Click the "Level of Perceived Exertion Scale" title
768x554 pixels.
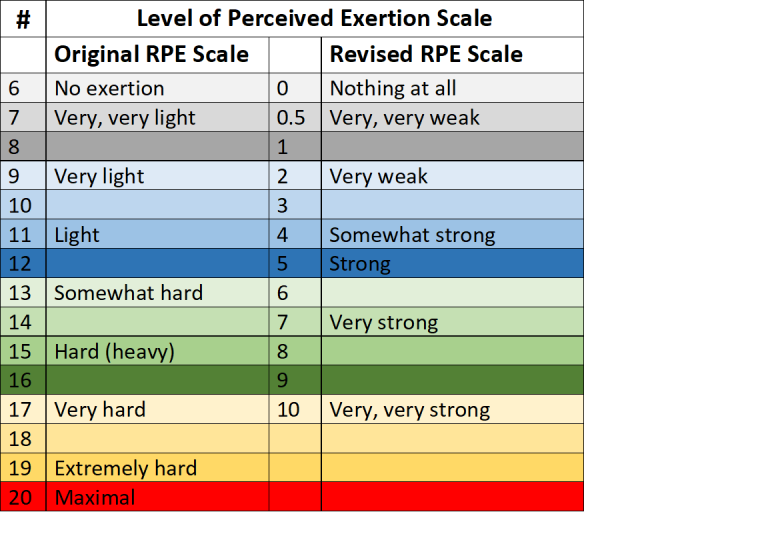click(x=314, y=18)
